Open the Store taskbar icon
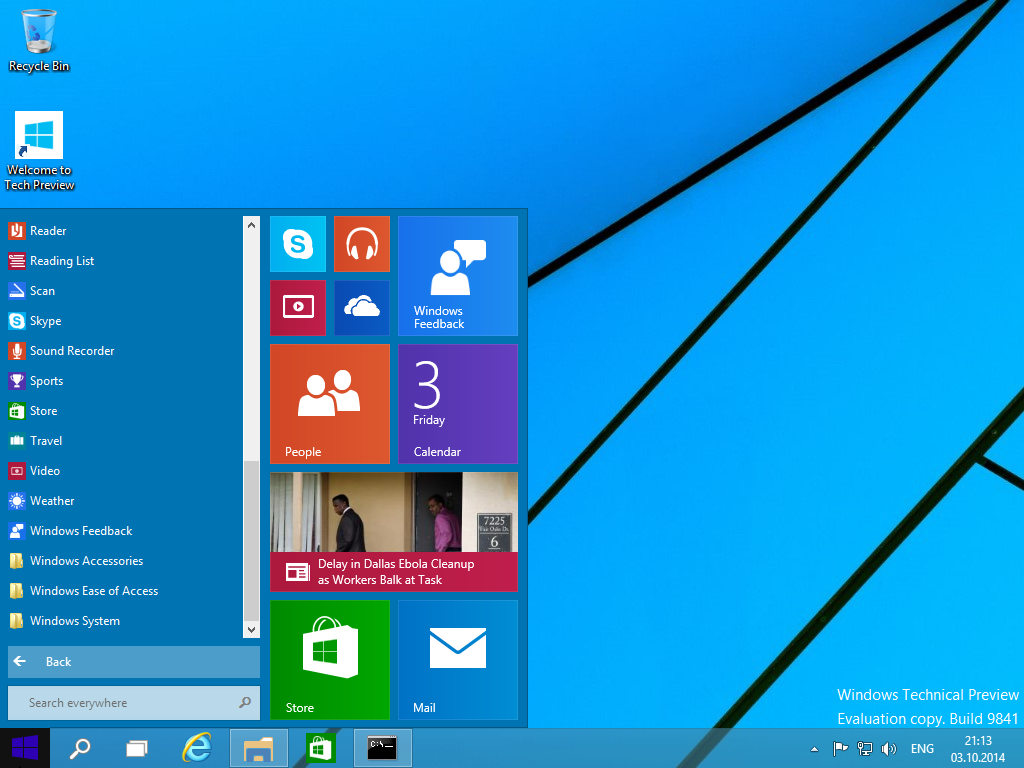Viewport: 1024px width, 768px height. pos(320,748)
